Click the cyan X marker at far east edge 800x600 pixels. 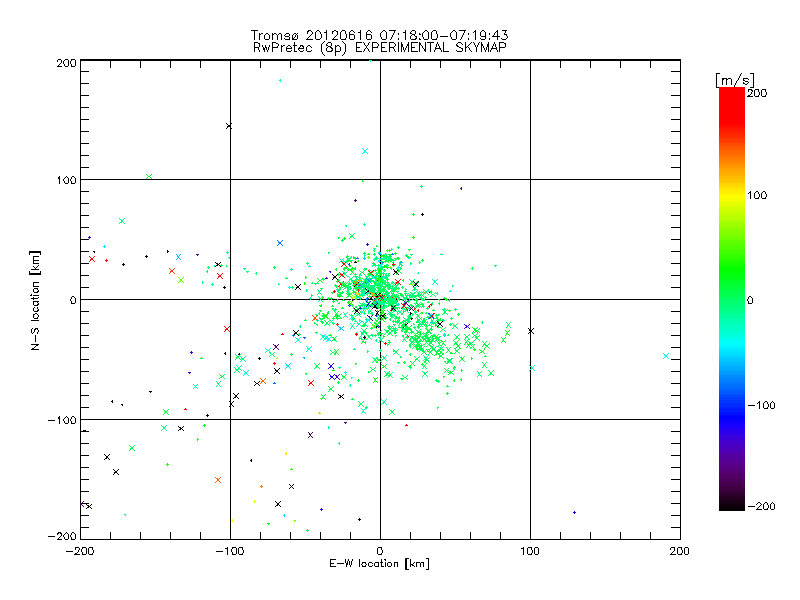click(666, 356)
